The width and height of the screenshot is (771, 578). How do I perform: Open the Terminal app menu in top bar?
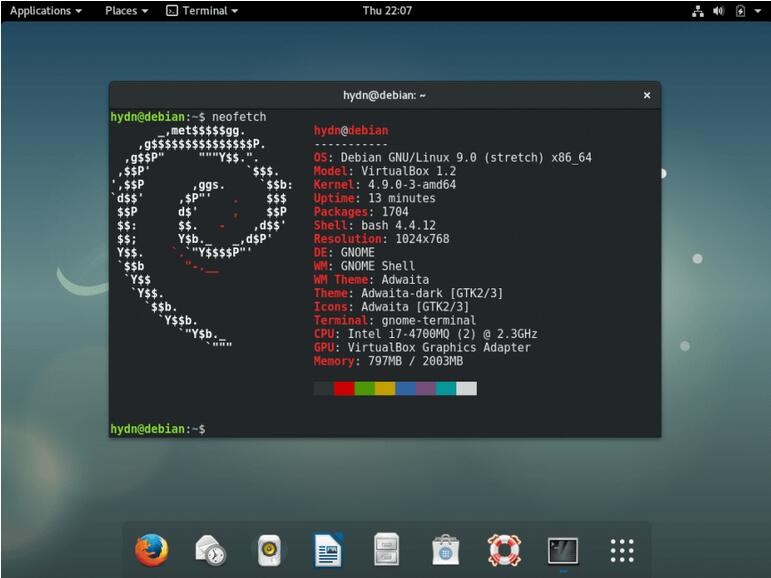click(202, 11)
